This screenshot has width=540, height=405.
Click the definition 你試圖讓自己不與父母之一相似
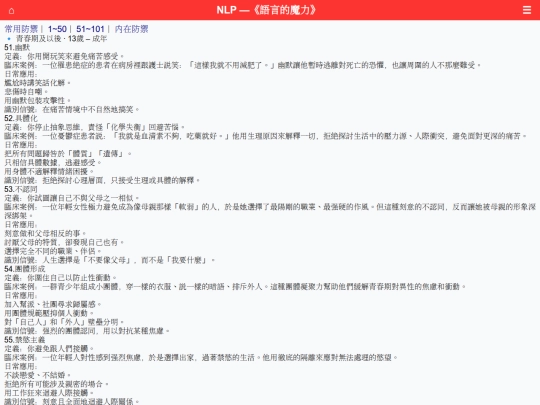click(x=72, y=198)
